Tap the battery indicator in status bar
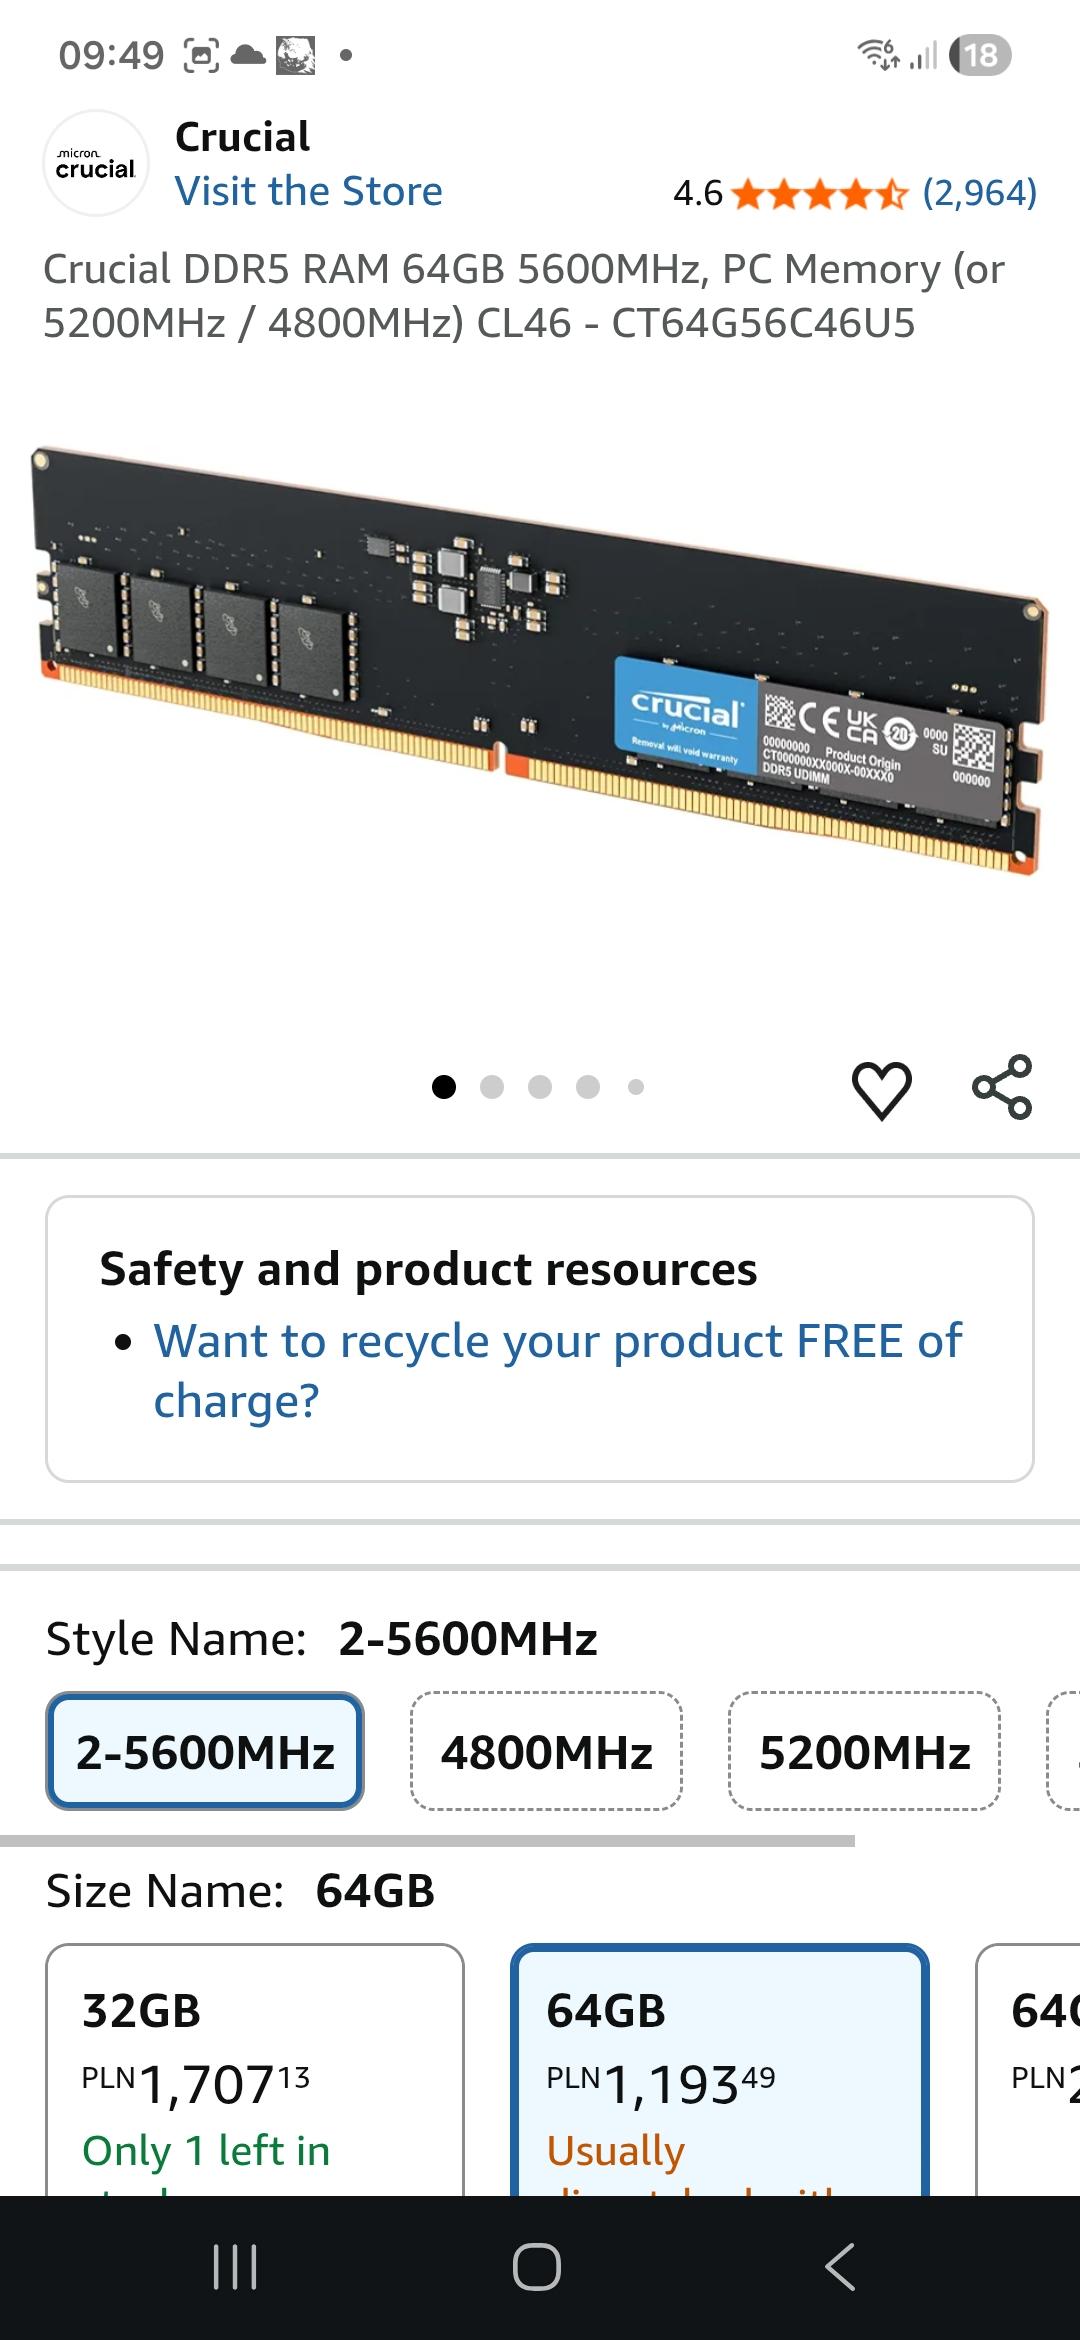 [x=981, y=55]
